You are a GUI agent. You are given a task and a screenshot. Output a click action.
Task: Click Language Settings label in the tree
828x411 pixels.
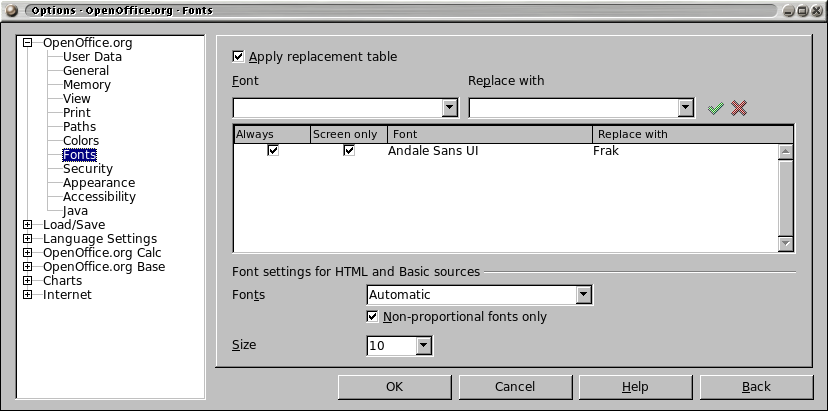[x=100, y=239]
